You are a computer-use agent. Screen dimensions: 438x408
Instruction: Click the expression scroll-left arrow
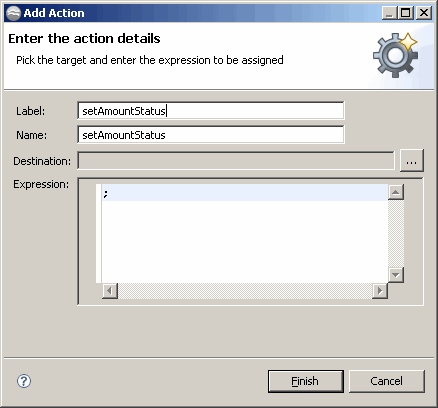pos(110,291)
